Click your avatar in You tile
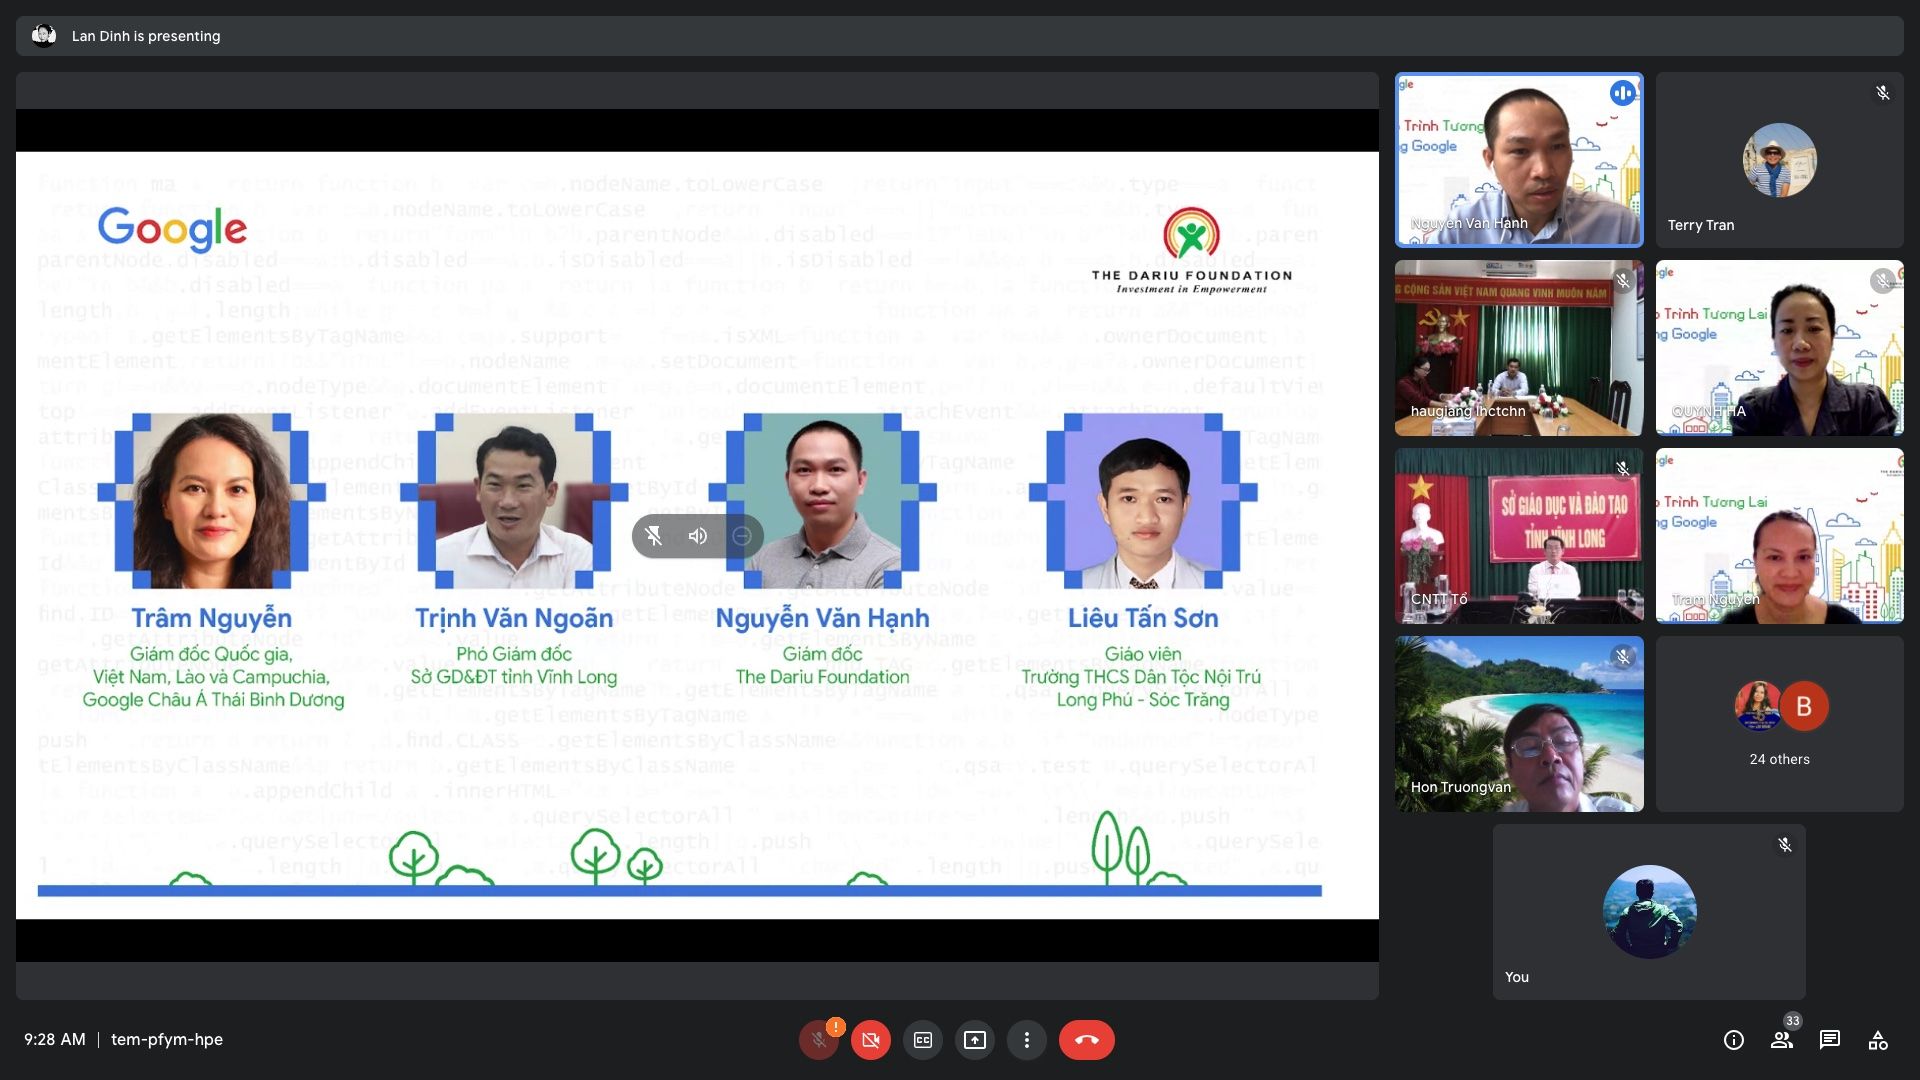The image size is (1920, 1080). (1649, 912)
